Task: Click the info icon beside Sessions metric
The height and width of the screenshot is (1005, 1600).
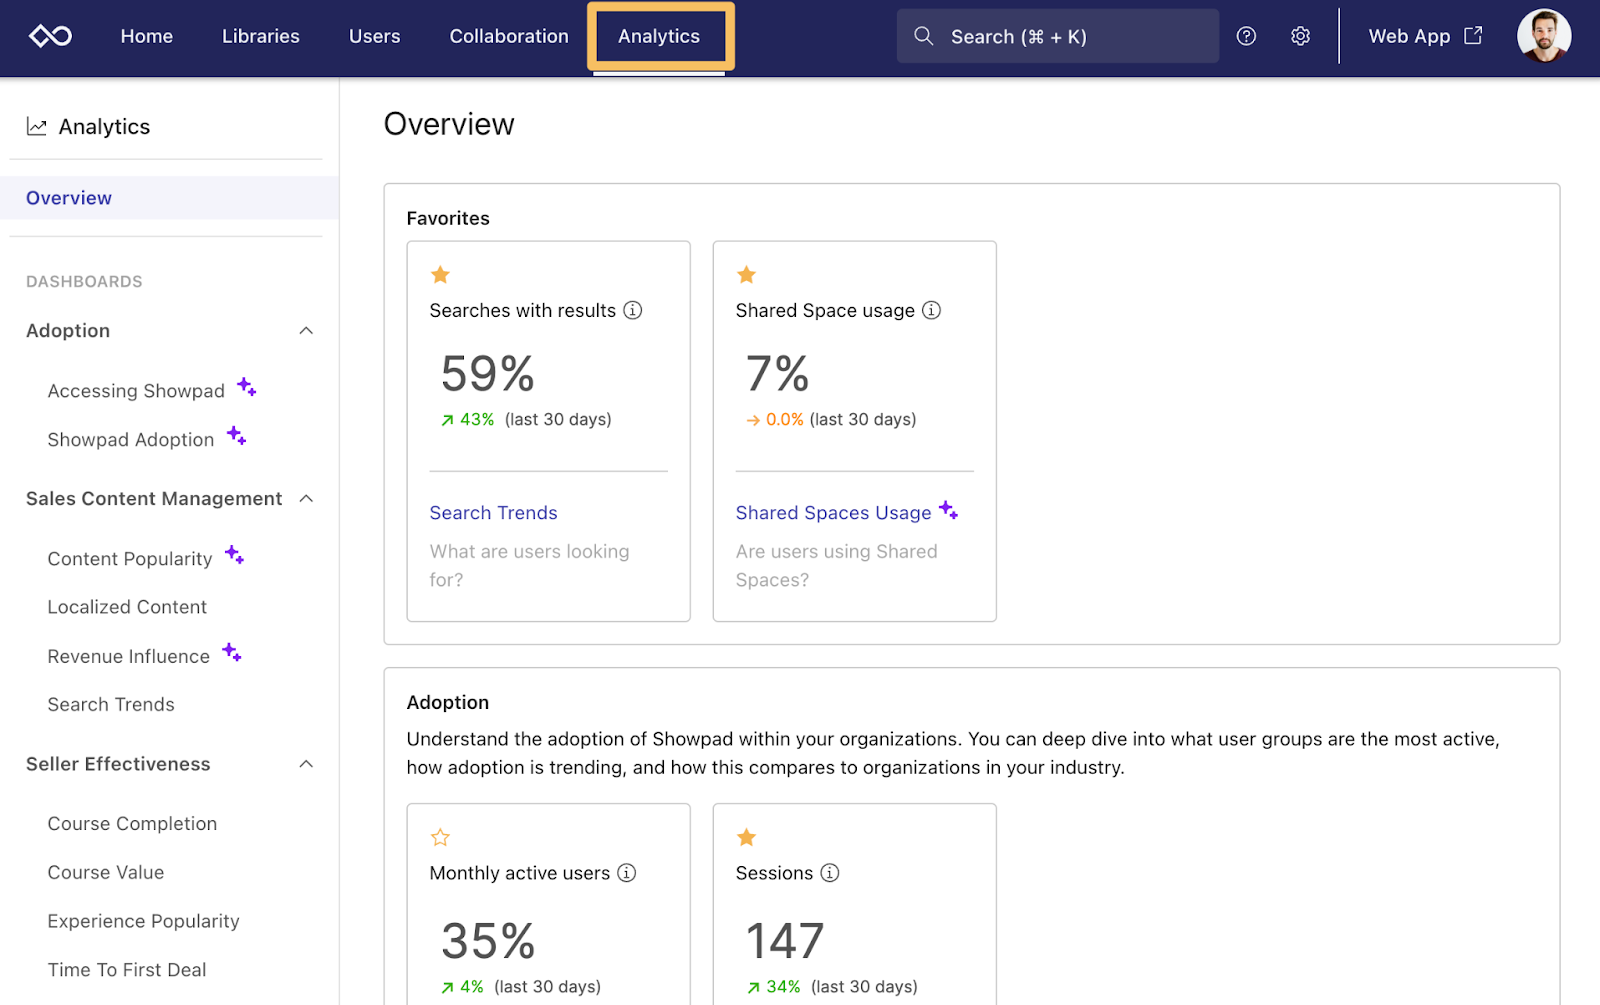Action: pos(829,873)
